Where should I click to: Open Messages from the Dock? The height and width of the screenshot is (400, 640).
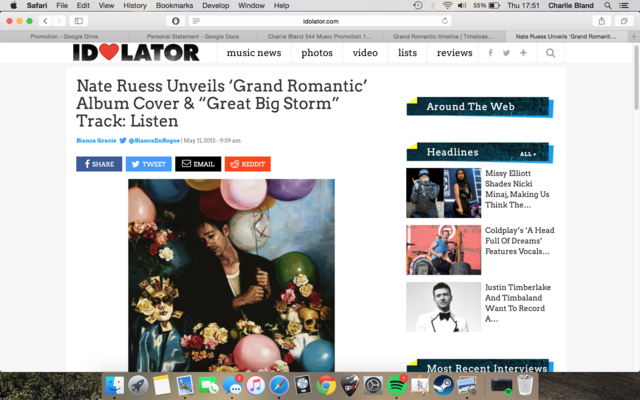point(233,385)
